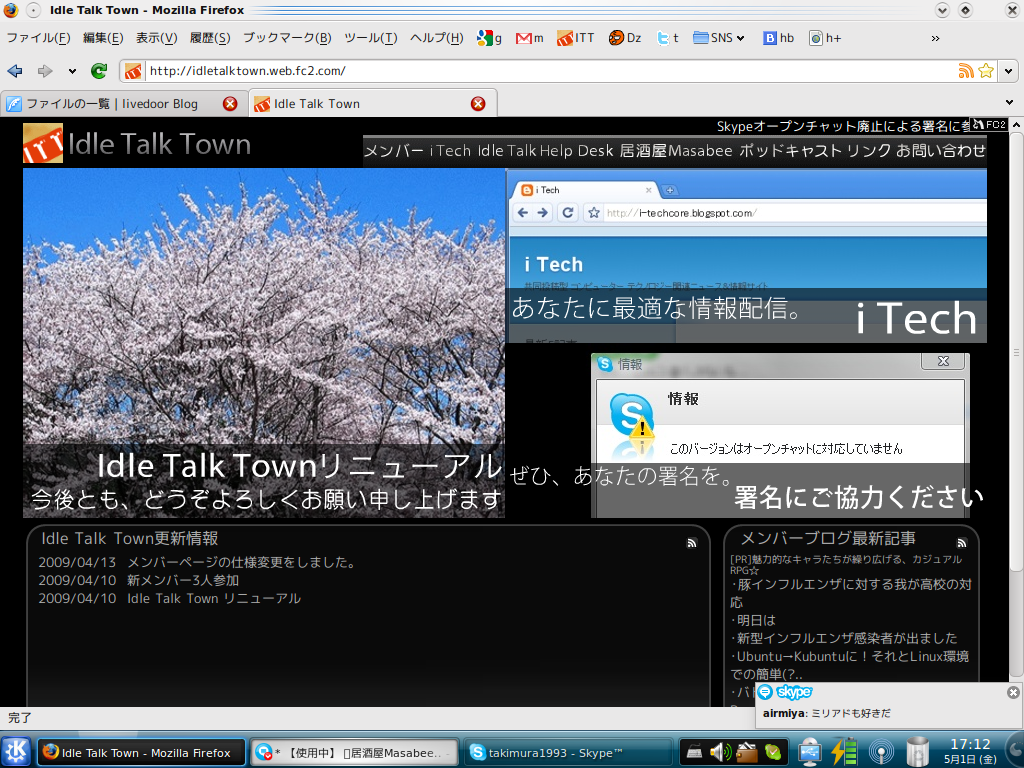Select '2009/04/13 メンバーページの仕様変更' news entry
This screenshot has height=768, width=1024.
(197, 562)
